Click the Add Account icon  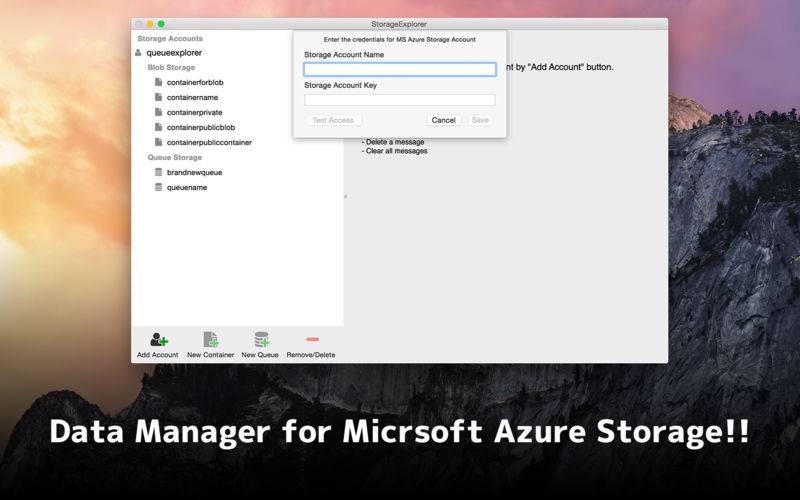[159, 339]
